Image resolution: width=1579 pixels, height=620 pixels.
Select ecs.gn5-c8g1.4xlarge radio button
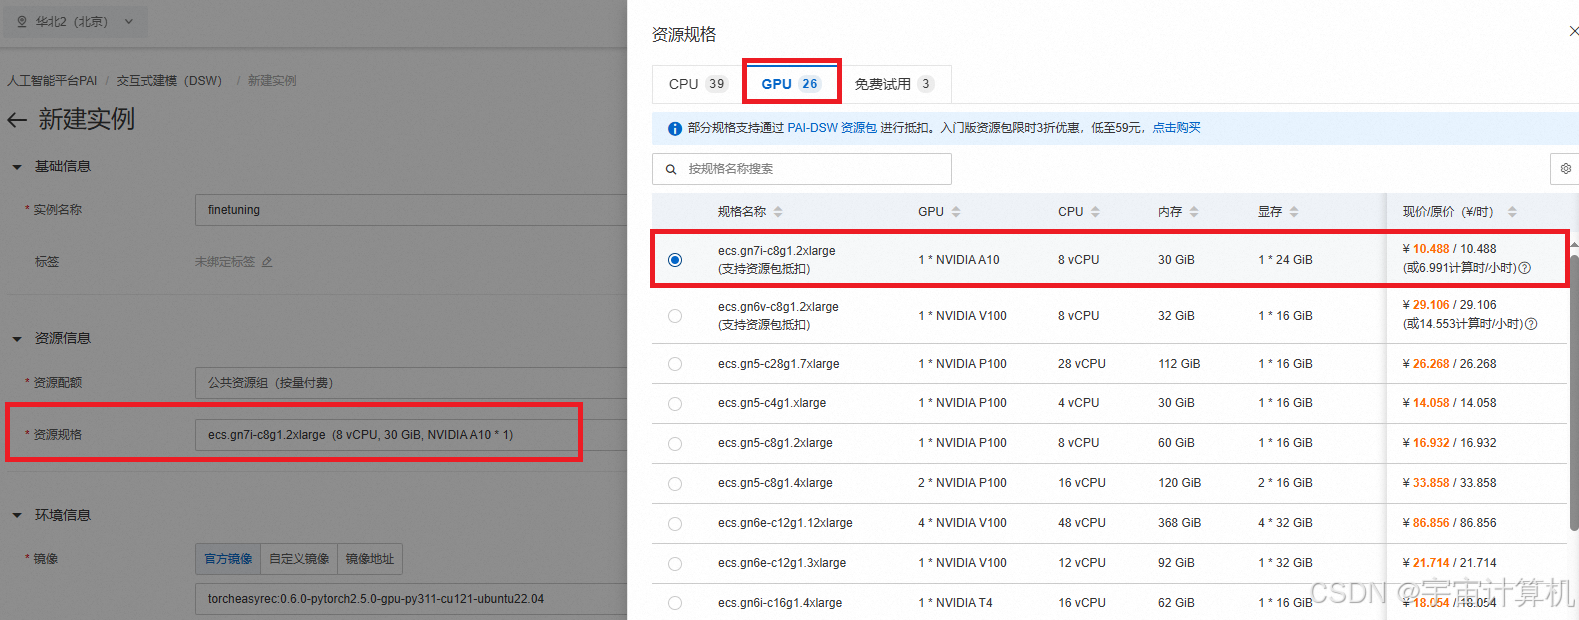click(x=675, y=484)
